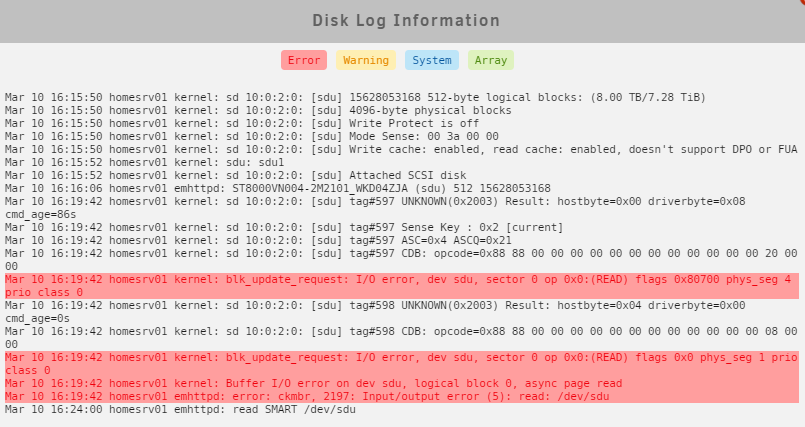The height and width of the screenshot is (427, 805).
Task: Click the ST8000VN004-2M2101 emhttpd log line
Action: (x=278, y=188)
